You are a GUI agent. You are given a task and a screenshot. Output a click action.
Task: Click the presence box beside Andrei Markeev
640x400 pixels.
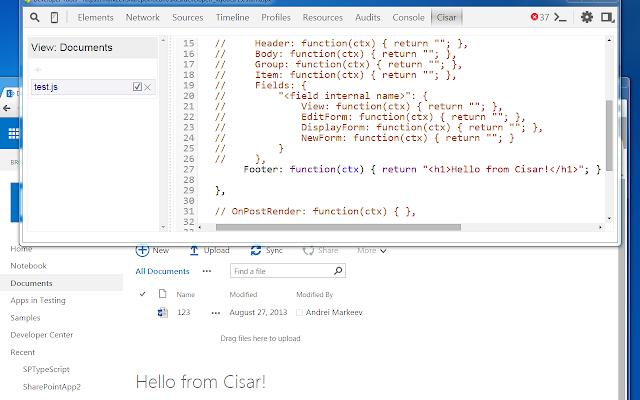(299, 313)
